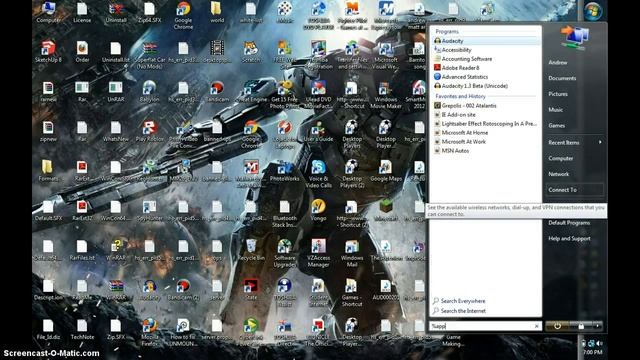Click the Start orb button

(x=593, y=11)
